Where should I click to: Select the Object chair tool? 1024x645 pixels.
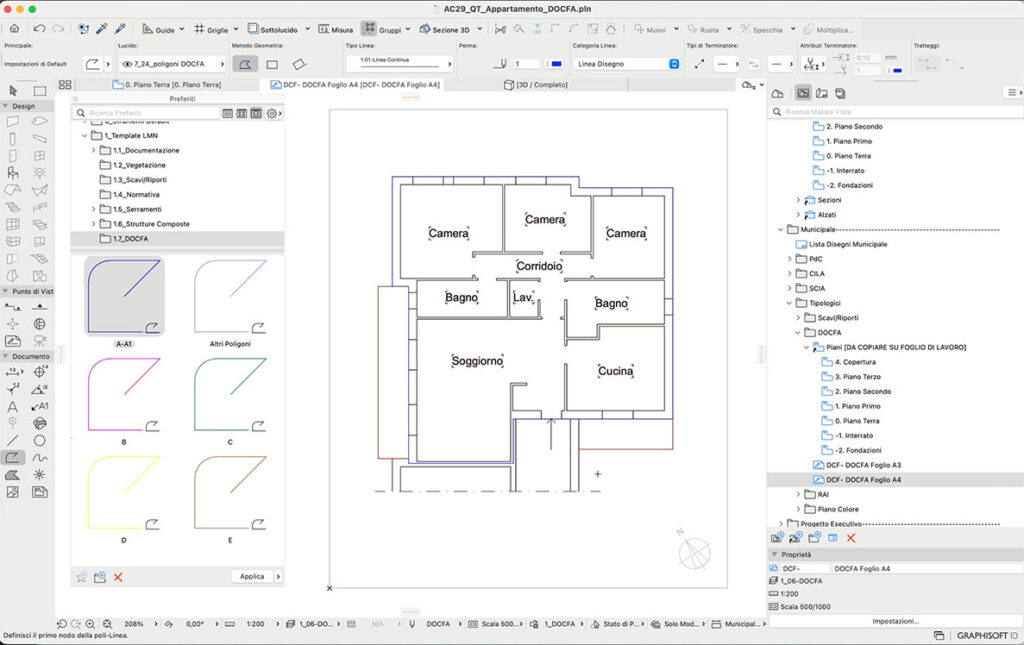click(12, 173)
